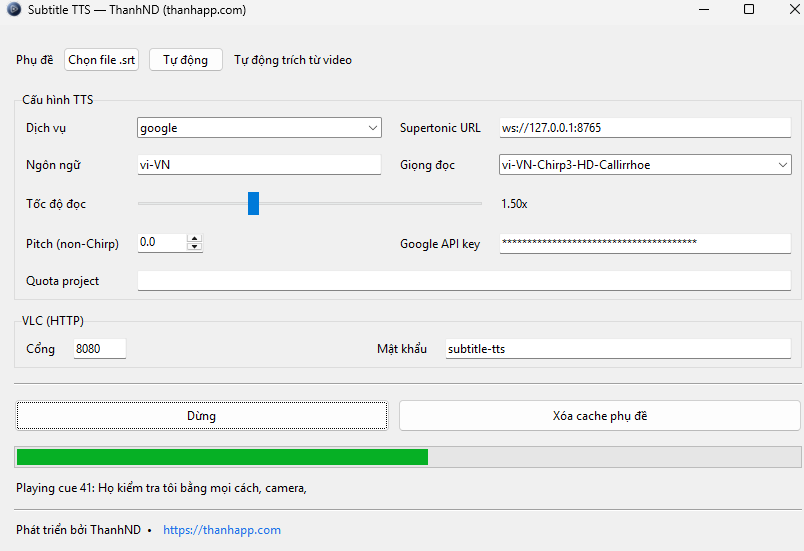Click the reading speed slider handle

pyautogui.click(x=253, y=203)
